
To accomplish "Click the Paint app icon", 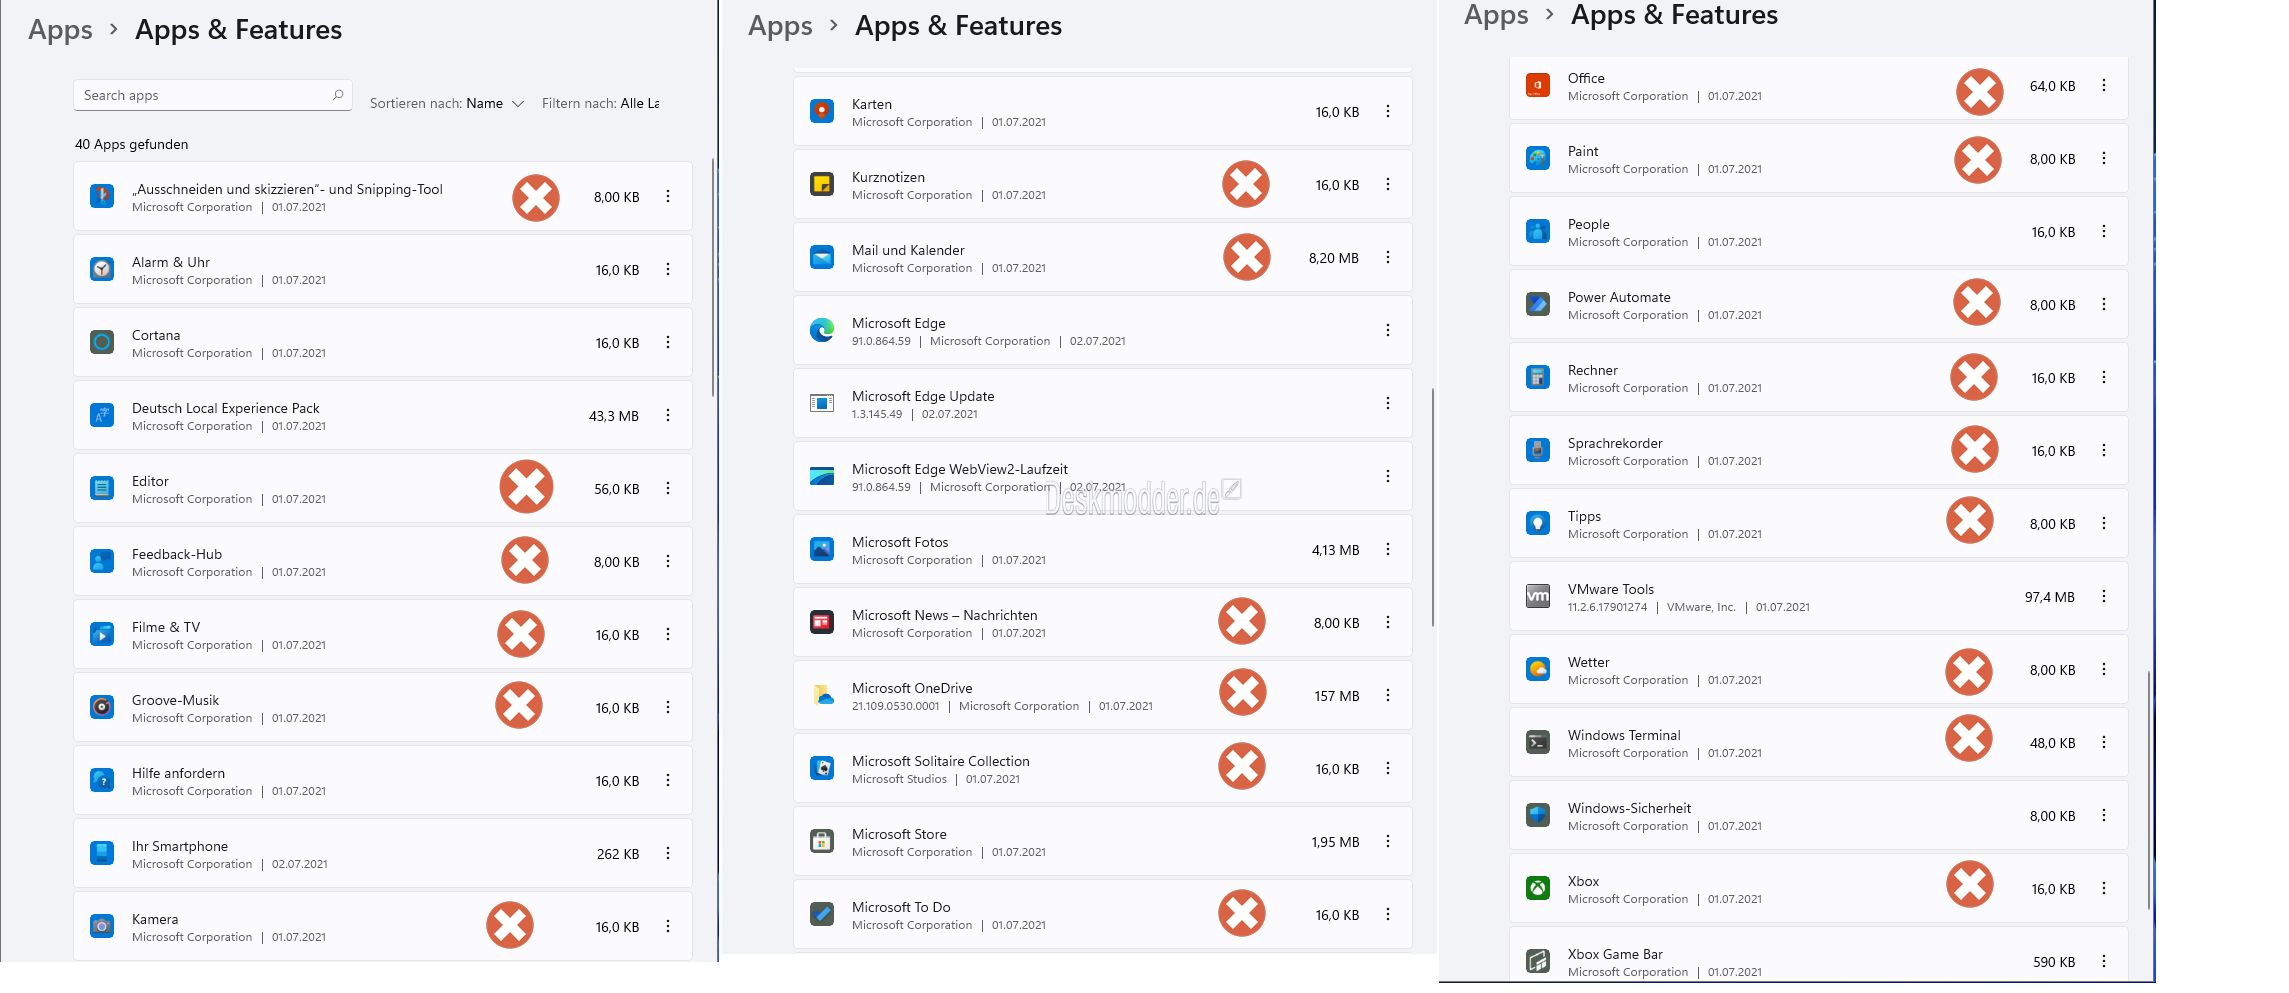I will click(1538, 158).
